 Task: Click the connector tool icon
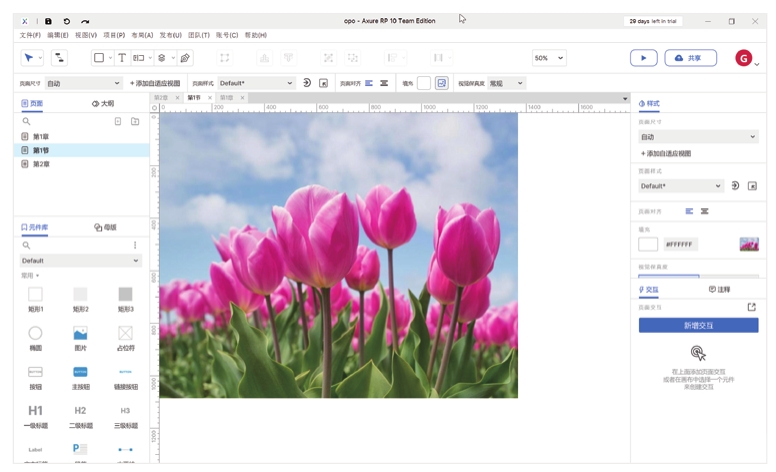click(59, 58)
